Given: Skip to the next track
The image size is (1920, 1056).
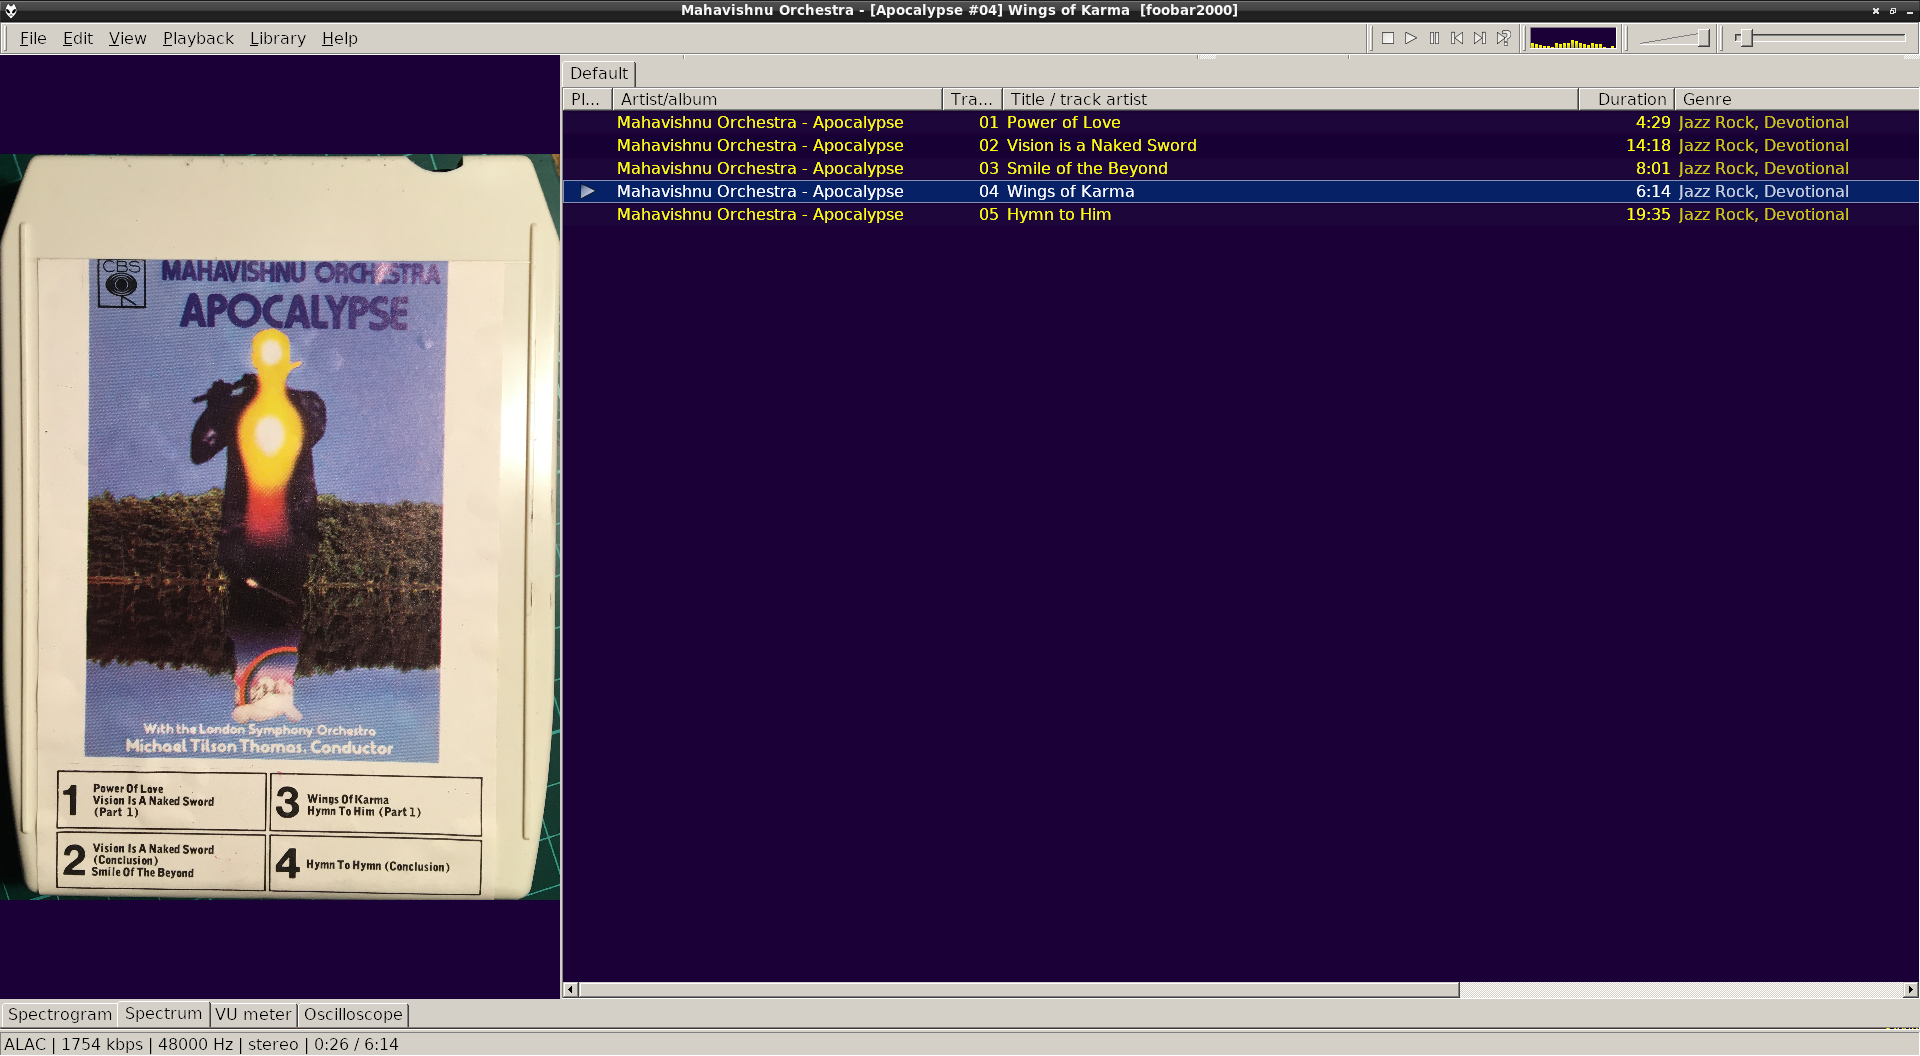Looking at the screenshot, I should click(x=1480, y=38).
